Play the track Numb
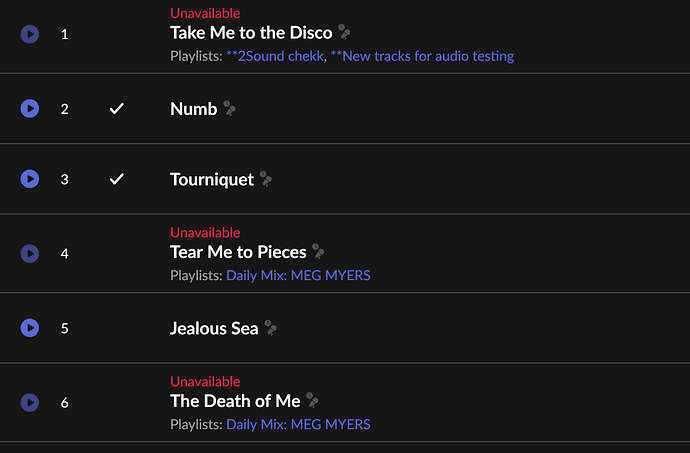This screenshot has width=690, height=453. click(x=30, y=108)
